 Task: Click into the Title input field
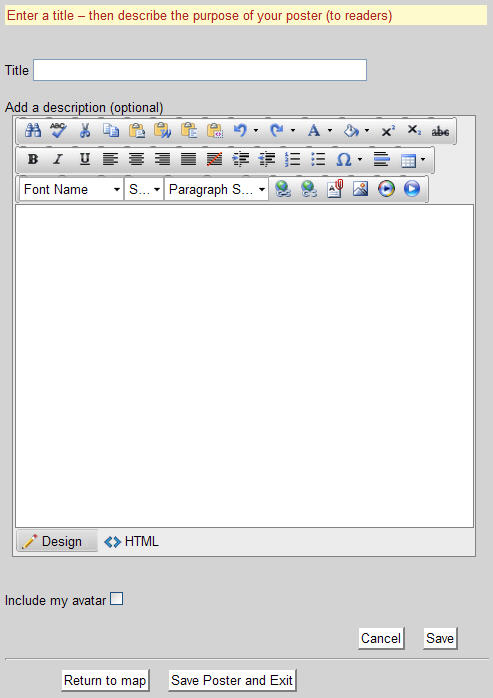pos(200,70)
